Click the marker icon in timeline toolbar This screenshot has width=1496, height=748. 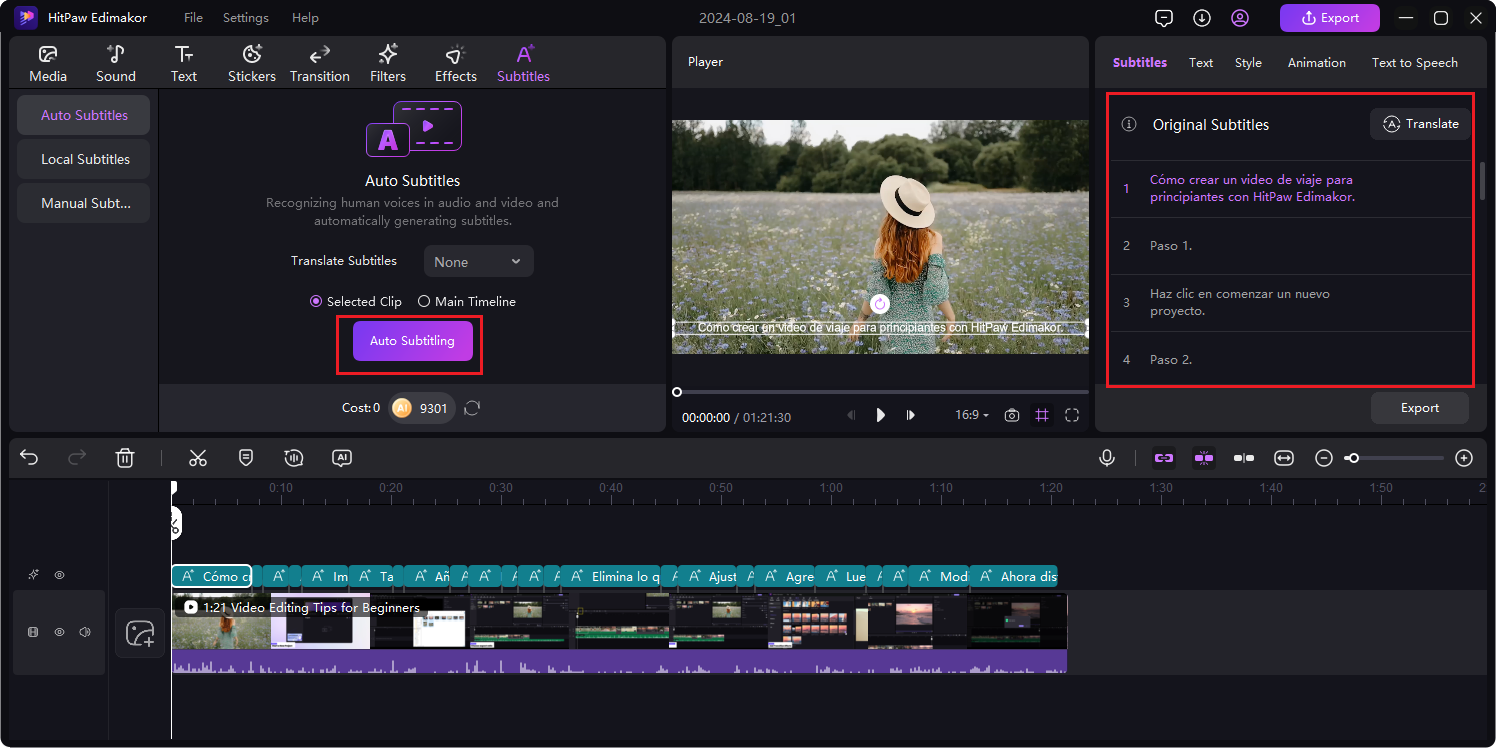point(246,458)
